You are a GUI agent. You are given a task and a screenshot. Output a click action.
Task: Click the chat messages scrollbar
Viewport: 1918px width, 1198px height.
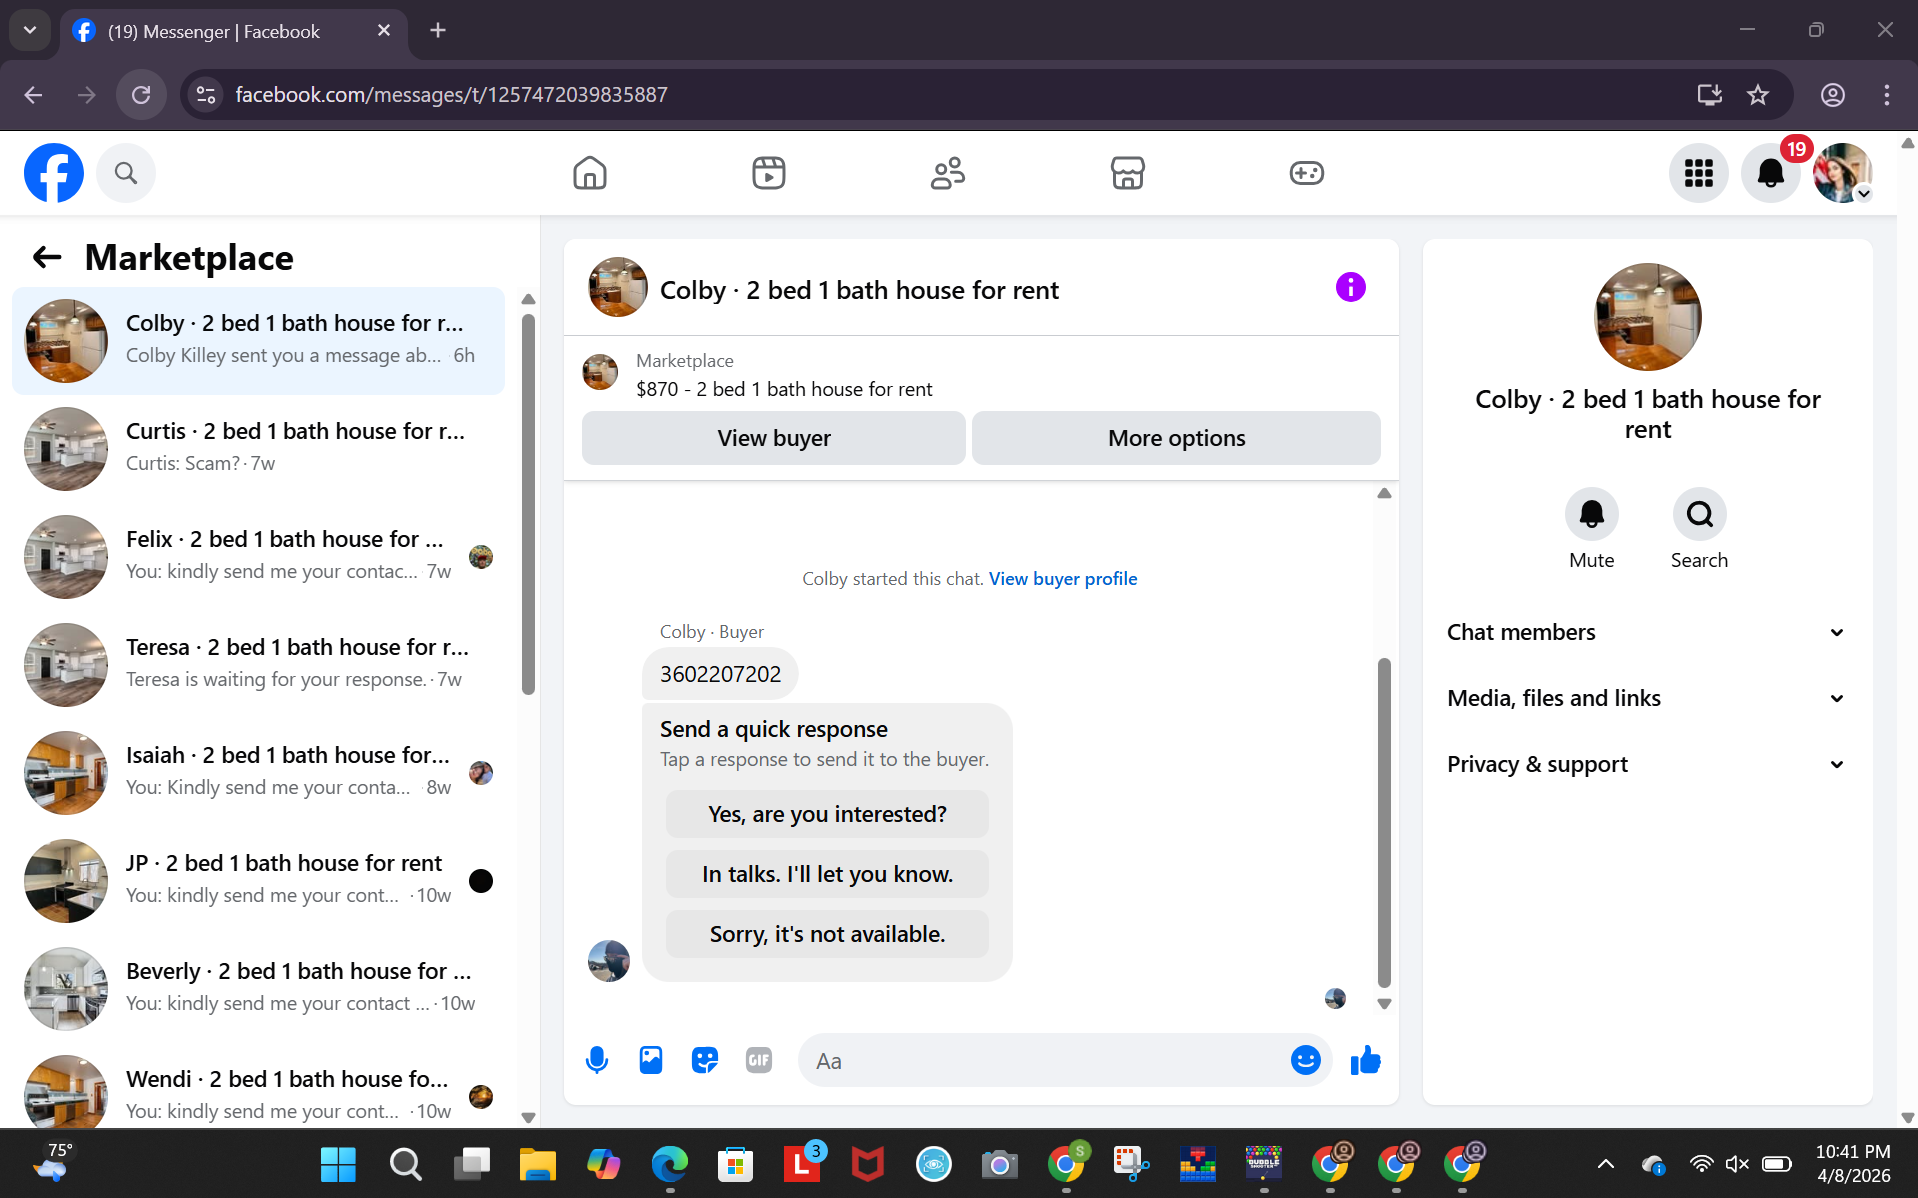point(1384,822)
